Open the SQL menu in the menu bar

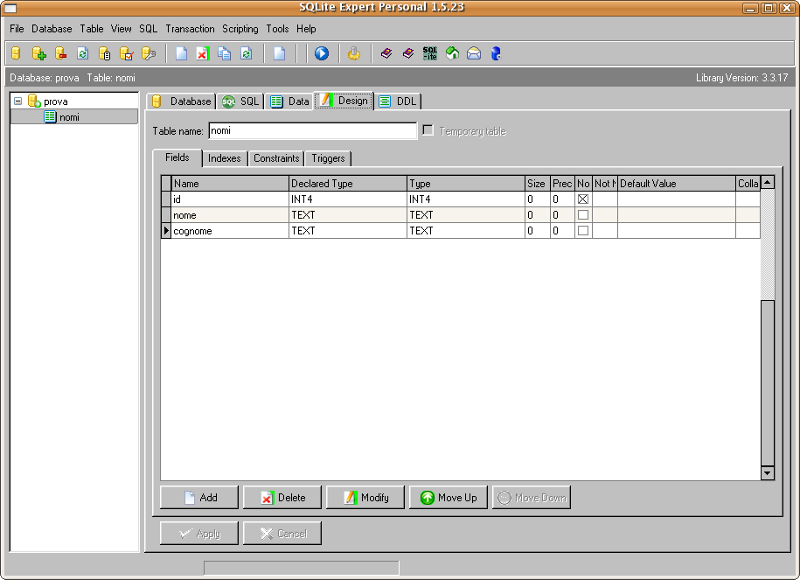(148, 29)
